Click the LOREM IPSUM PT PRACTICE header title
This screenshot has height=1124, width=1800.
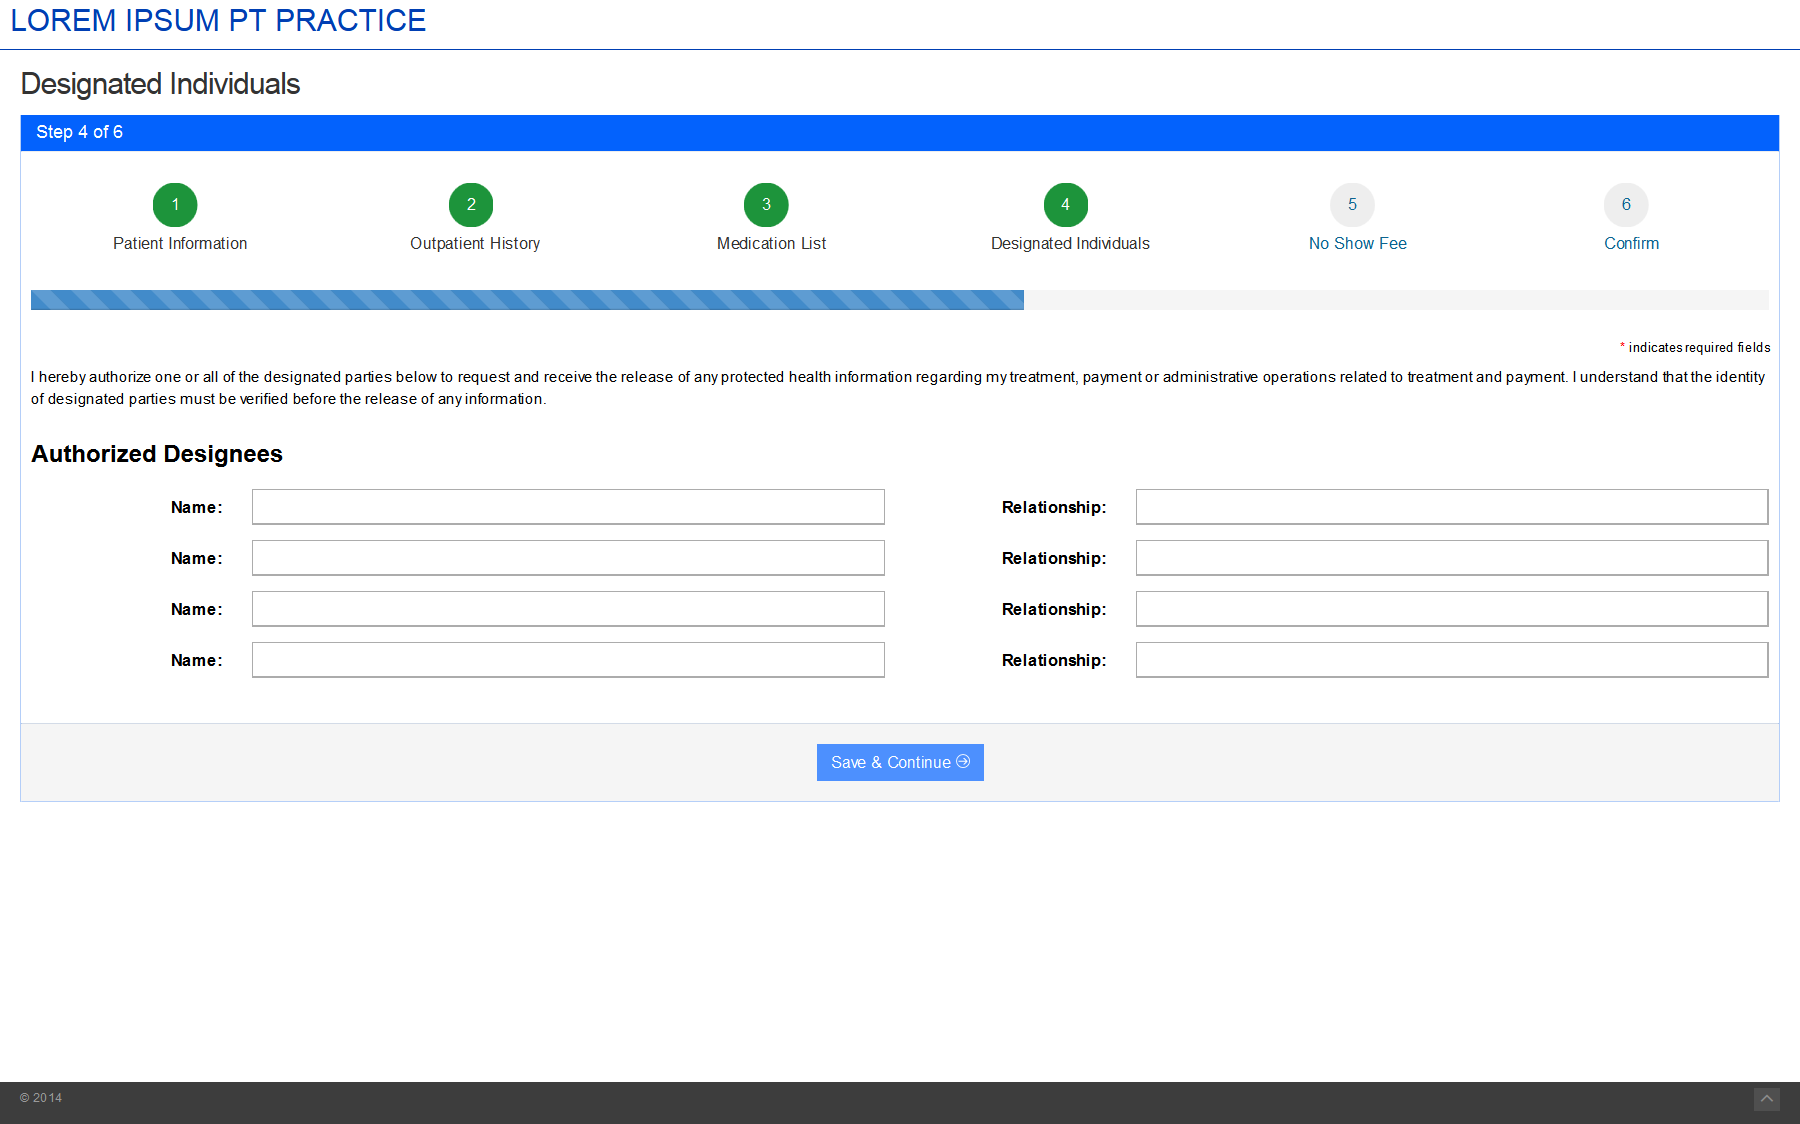pyautogui.click(x=218, y=21)
